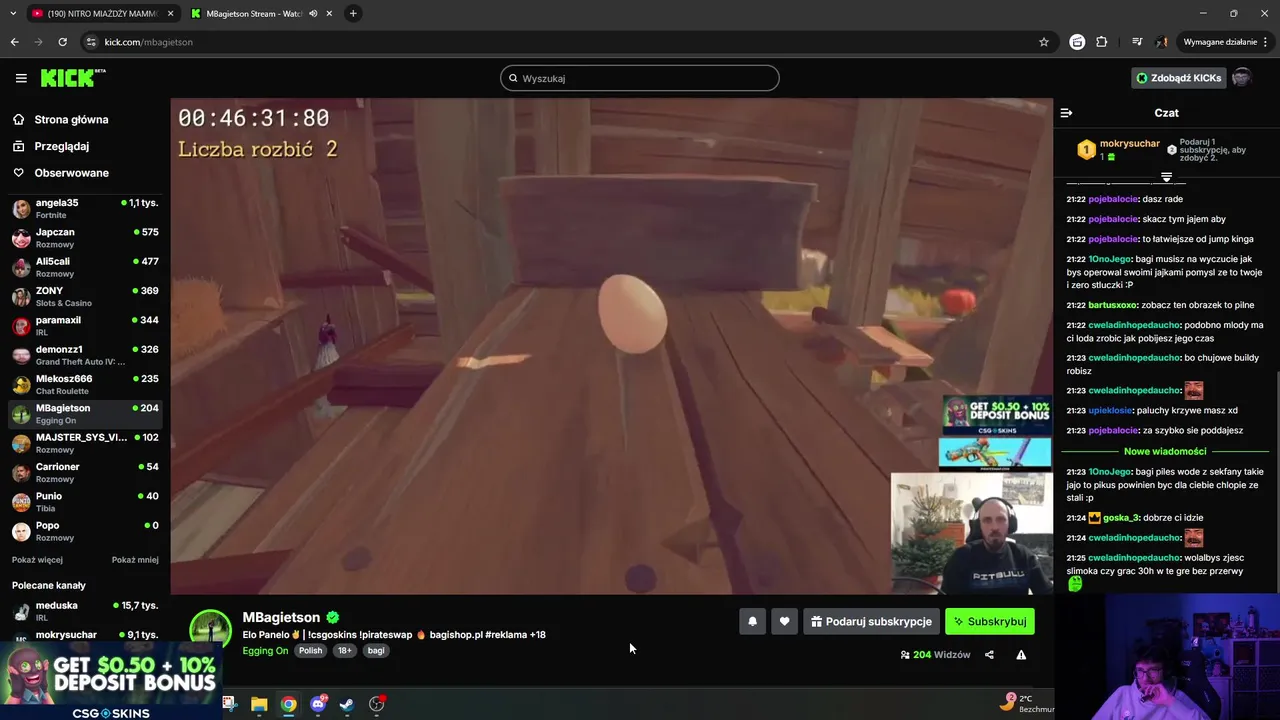Open the Chrome extensions puzzle icon
Image resolution: width=1280 pixels, height=720 pixels.
(x=1102, y=42)
